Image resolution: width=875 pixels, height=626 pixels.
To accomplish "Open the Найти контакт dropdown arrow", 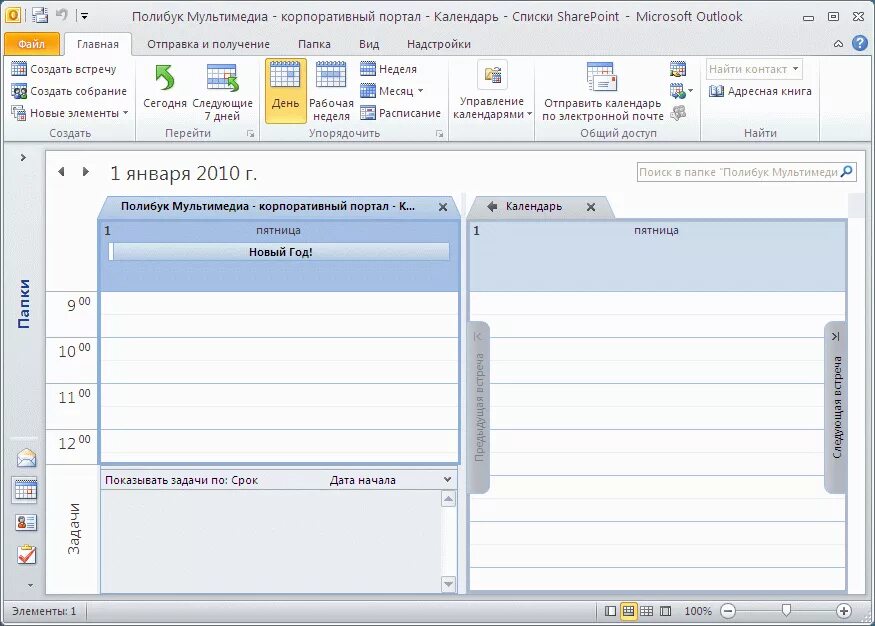I will pos(796,69).
